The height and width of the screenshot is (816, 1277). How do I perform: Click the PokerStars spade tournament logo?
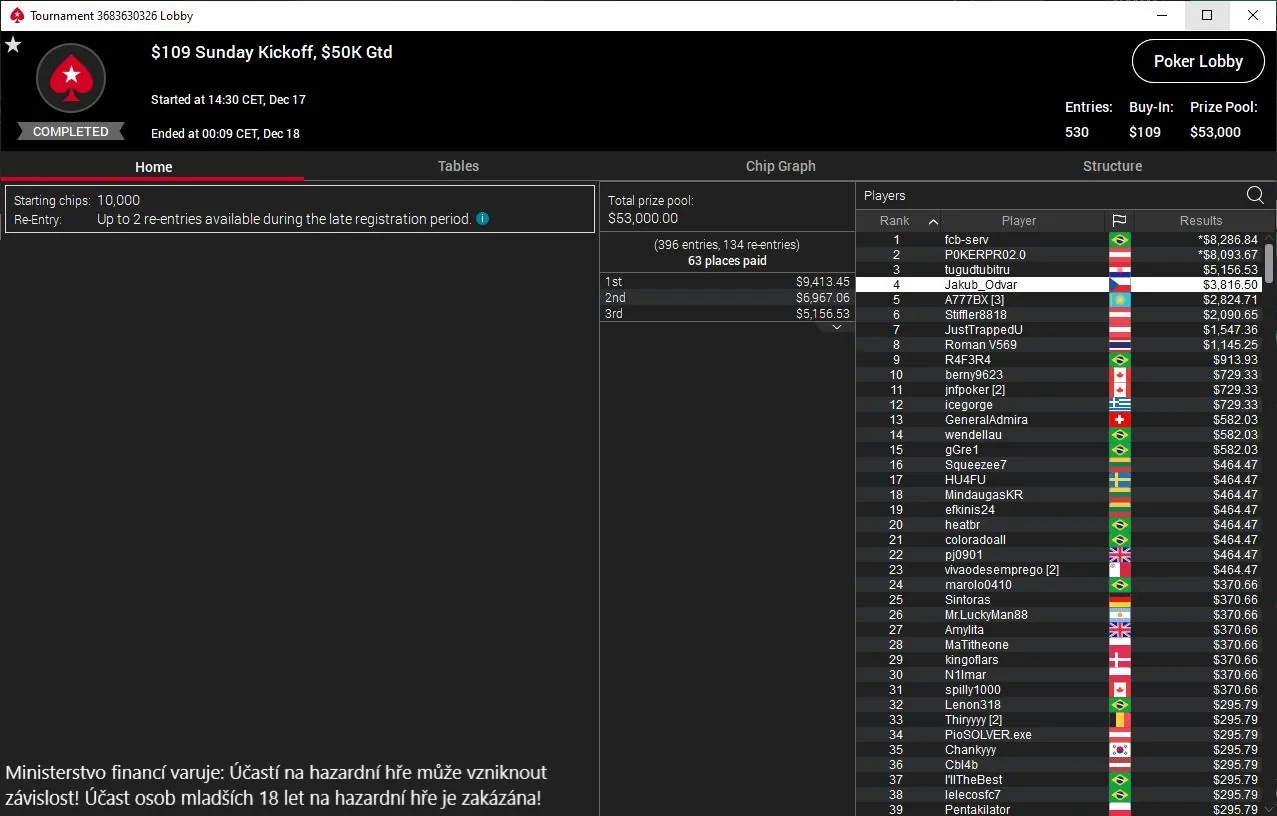(71, 78)
